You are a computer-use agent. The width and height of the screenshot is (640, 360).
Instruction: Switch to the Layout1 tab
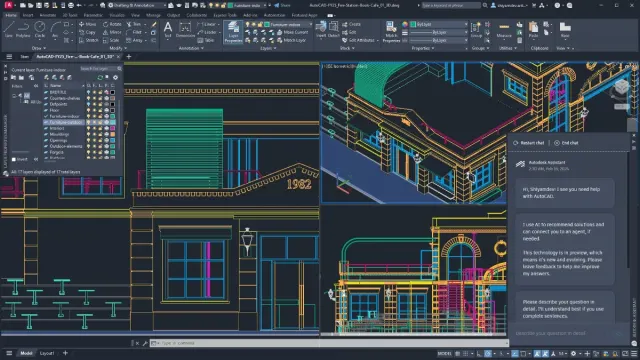click(x=47, y=353)
